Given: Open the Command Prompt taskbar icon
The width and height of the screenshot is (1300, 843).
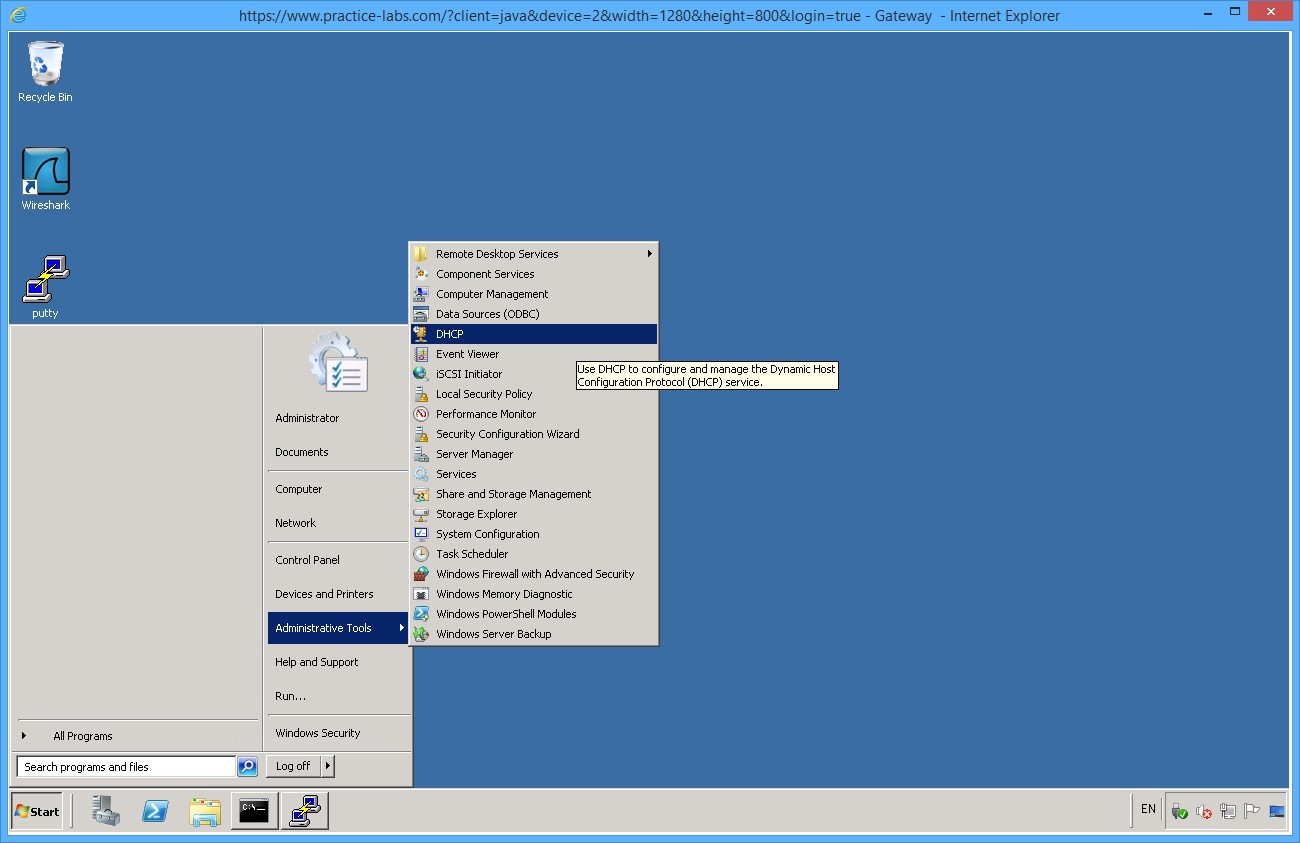Looking at the screenshot, I should pos(254,811).
